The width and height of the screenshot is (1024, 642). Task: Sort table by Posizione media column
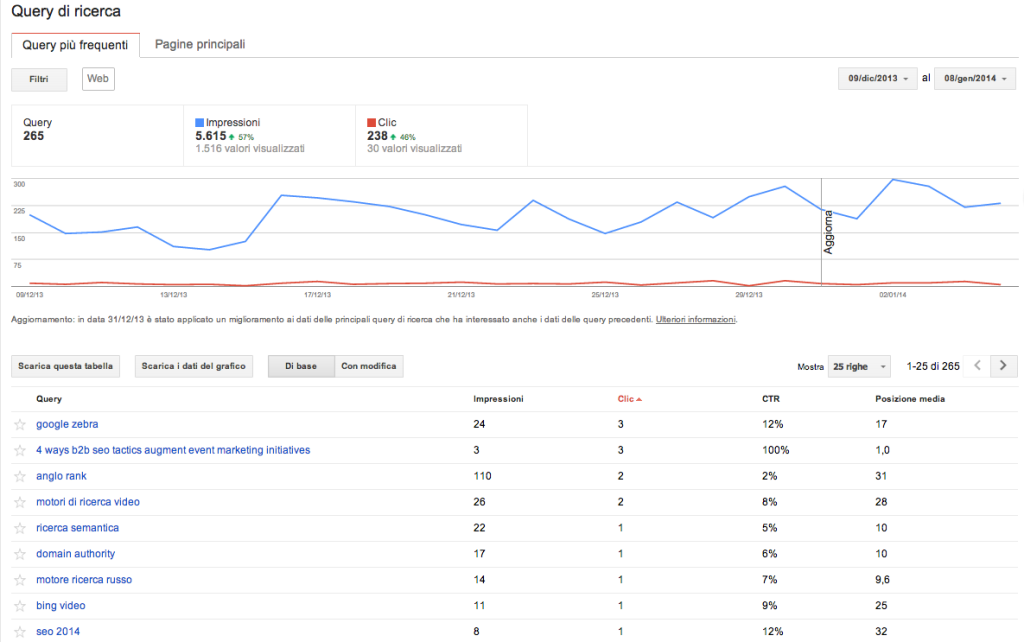(x=910, y=399)
